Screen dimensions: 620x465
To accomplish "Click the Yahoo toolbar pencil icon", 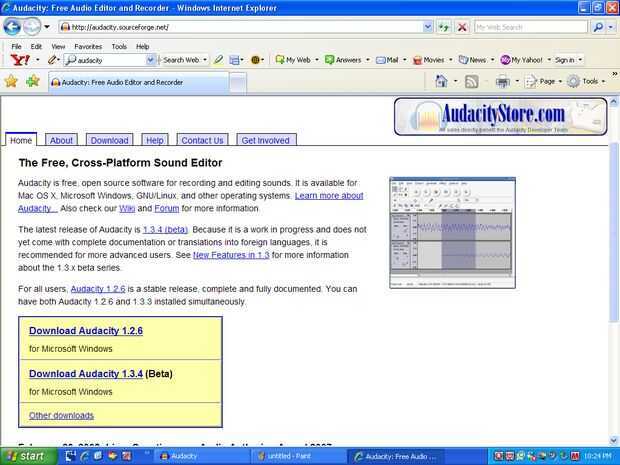I will tap(52, 60).
